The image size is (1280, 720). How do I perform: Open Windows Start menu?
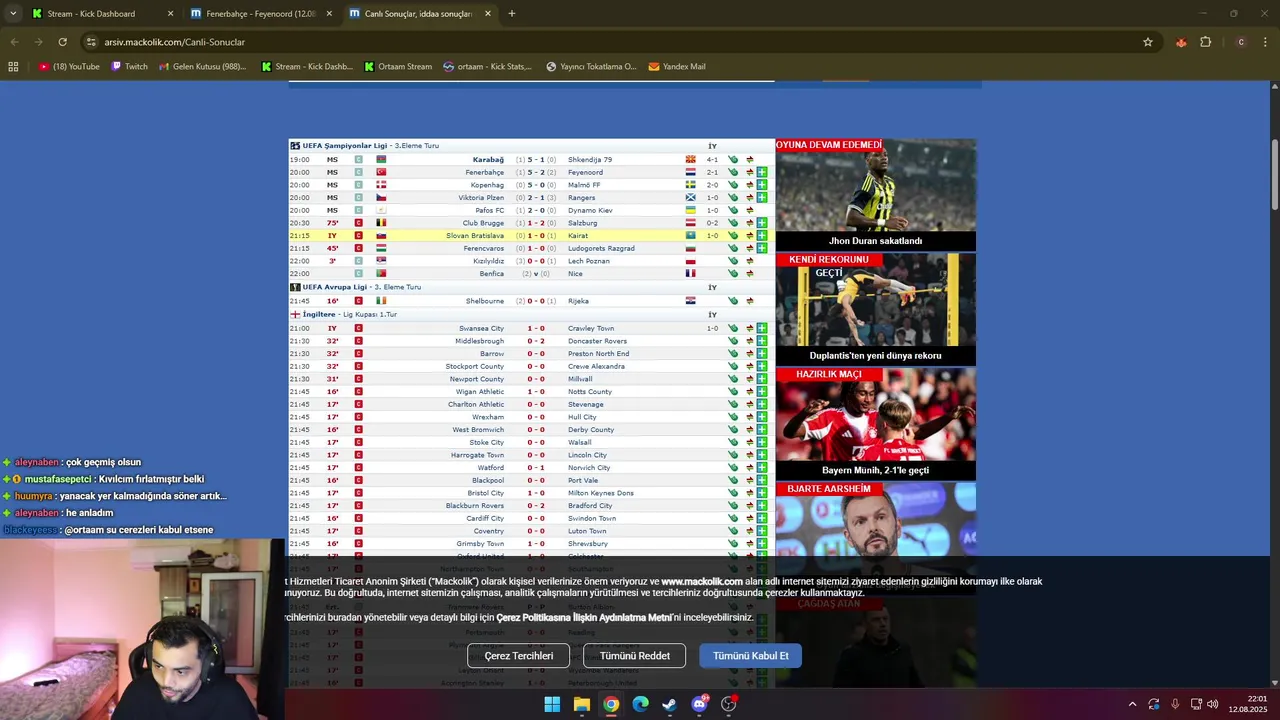[x=552, y=704]
